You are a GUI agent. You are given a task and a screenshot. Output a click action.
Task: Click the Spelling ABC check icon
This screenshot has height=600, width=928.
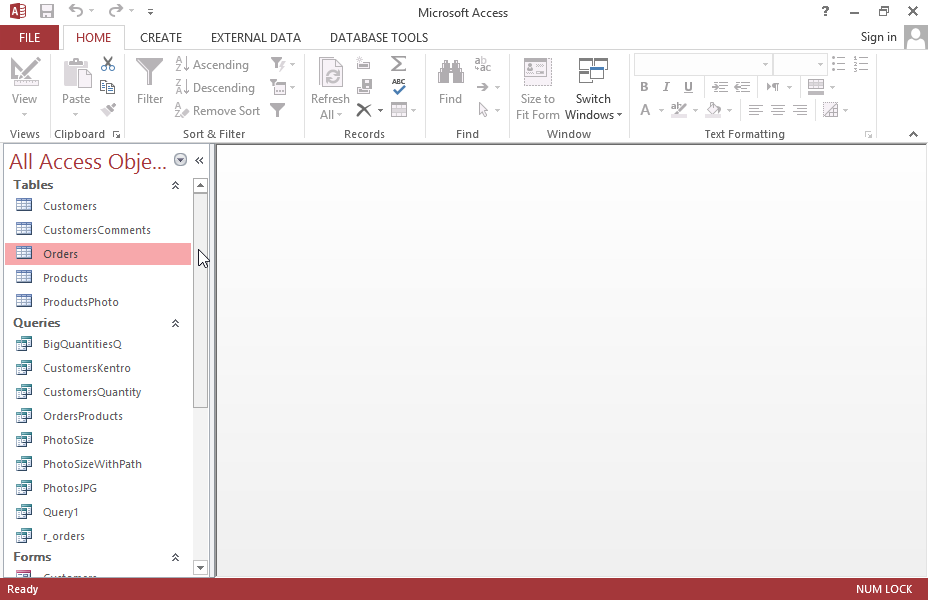click(x=399, y=86)
